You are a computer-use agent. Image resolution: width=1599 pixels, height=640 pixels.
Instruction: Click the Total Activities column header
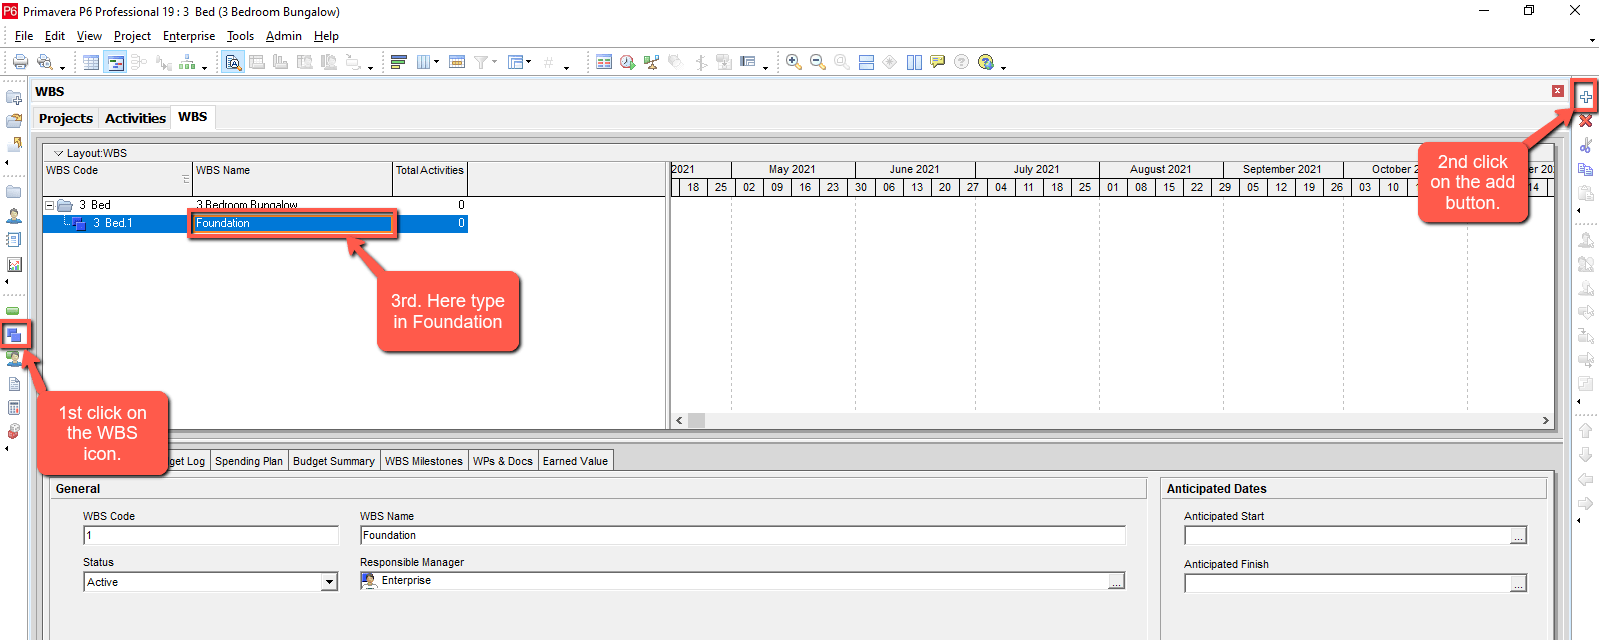(430, 178)
